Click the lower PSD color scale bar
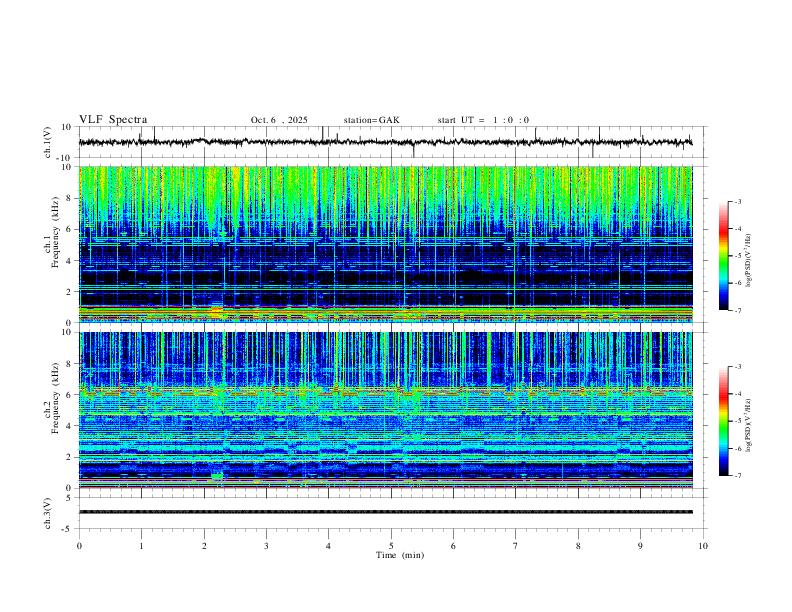The height and width of the screenshot is (612, 792). tap(723, 421)
